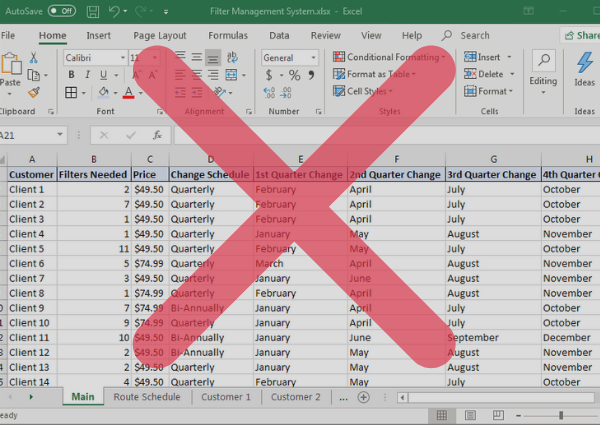Click the Name Box showing A21
600x425 pixels.
[x=30, y=135]
